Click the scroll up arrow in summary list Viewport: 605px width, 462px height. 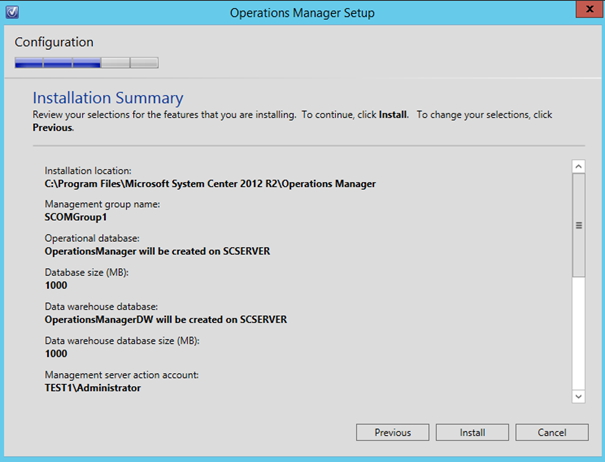[578, 166]
